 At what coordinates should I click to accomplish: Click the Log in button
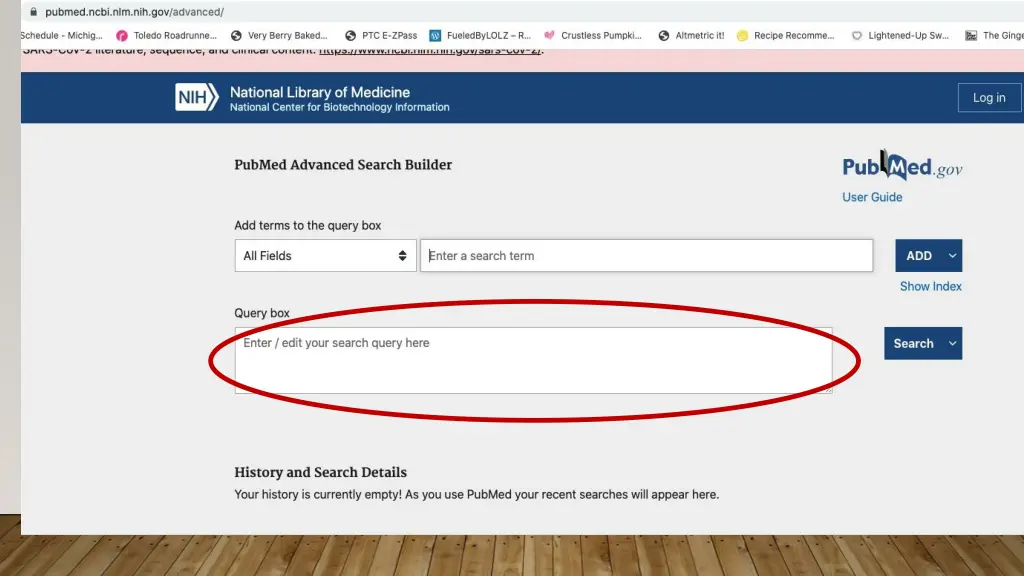click(989, 97)
